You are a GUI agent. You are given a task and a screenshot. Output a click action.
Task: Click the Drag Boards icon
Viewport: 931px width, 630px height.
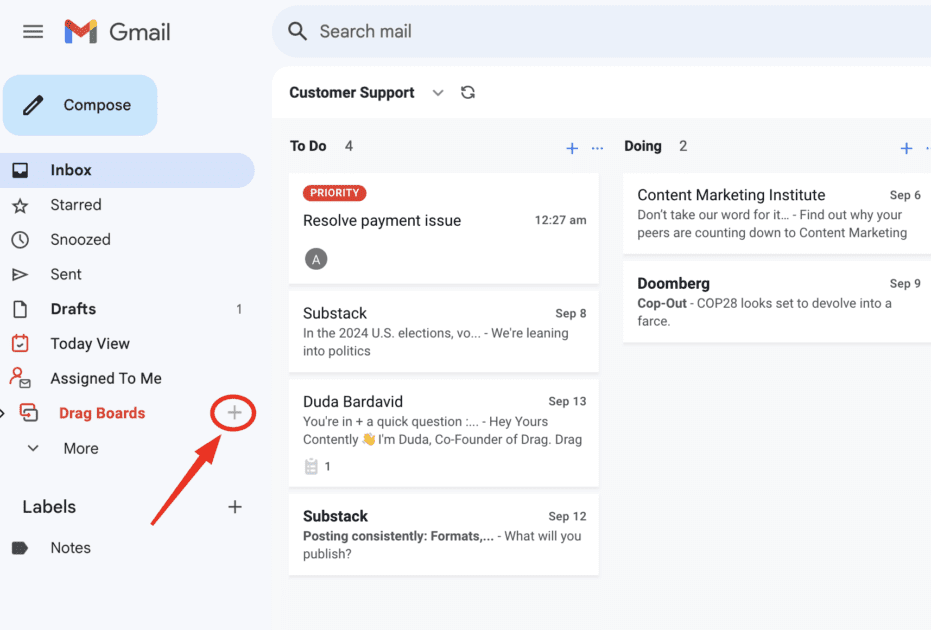click(28, 413)
